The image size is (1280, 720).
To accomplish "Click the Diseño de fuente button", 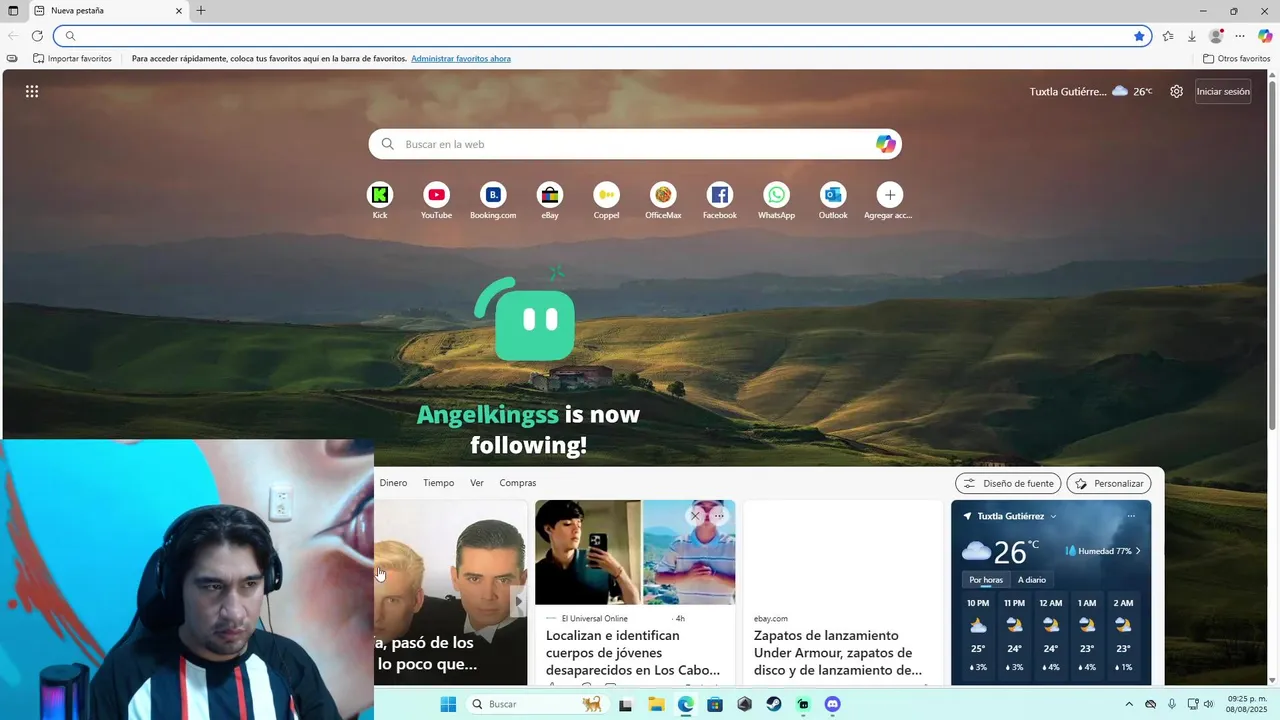I will [x=1008, y=483].
